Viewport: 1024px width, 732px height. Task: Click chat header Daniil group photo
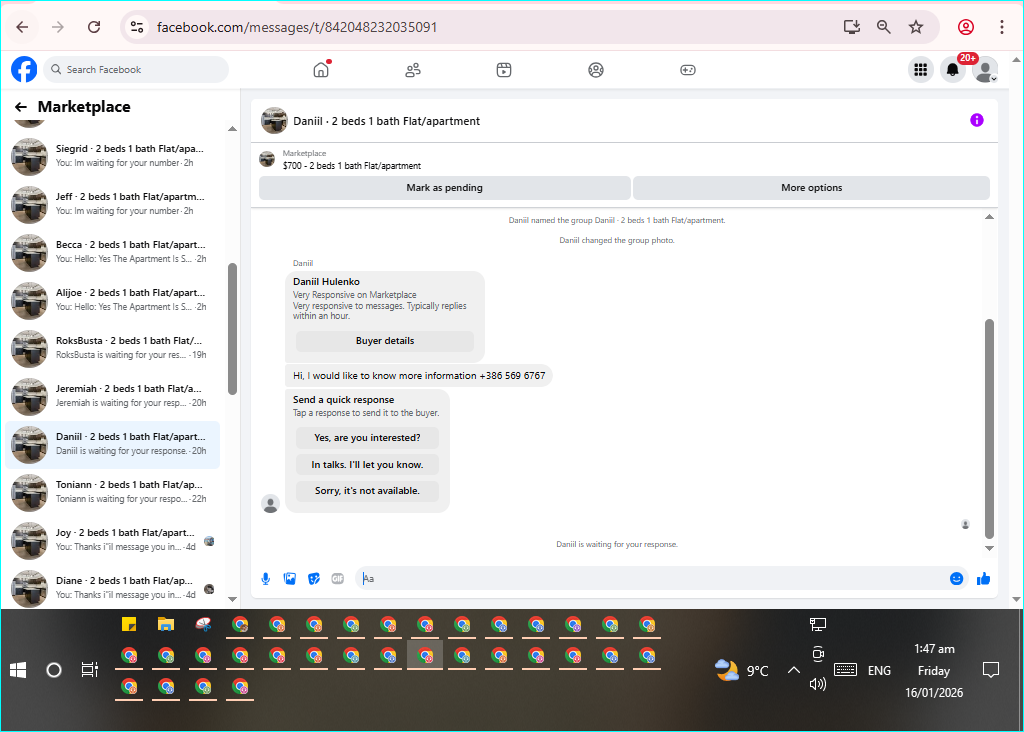pyautogui.click(x=274, y=121)
